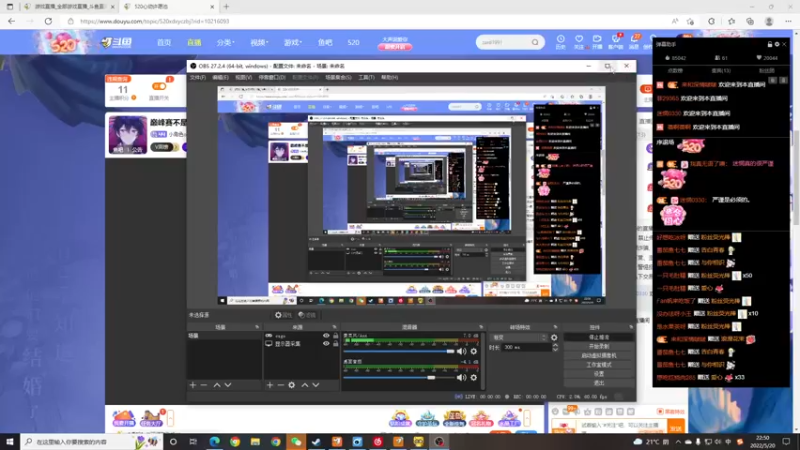800x450 pixels.
Task: Open scene transition properties gear icon
Action: click(554, 337)
